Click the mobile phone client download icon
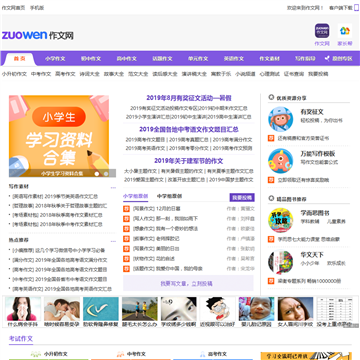Image resolution: width=360 pixels, height=360 pixels. coord(356,8)
